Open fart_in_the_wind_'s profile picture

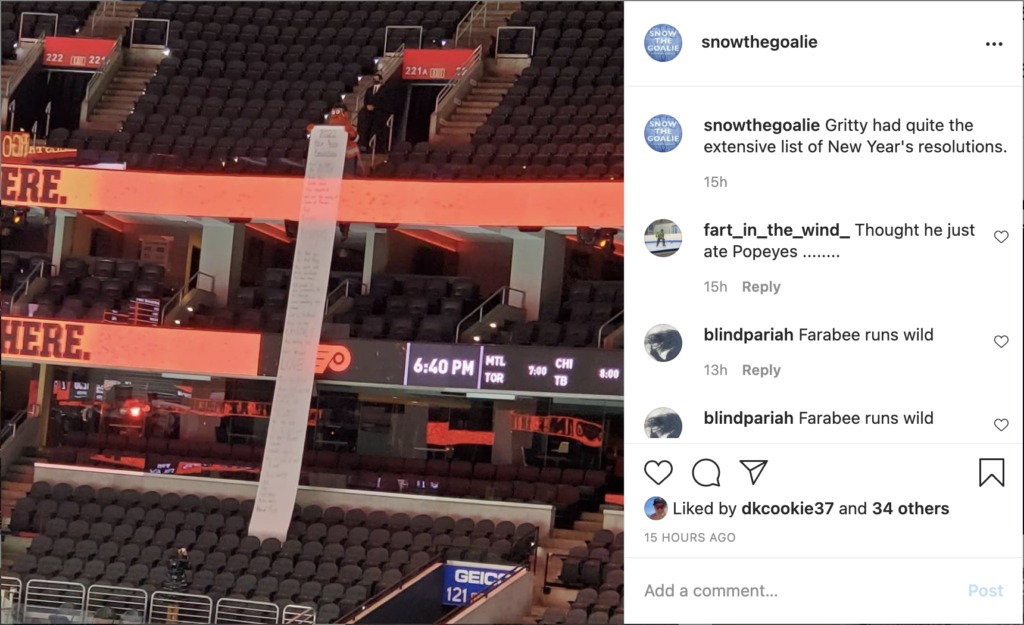tap(663, 238)
